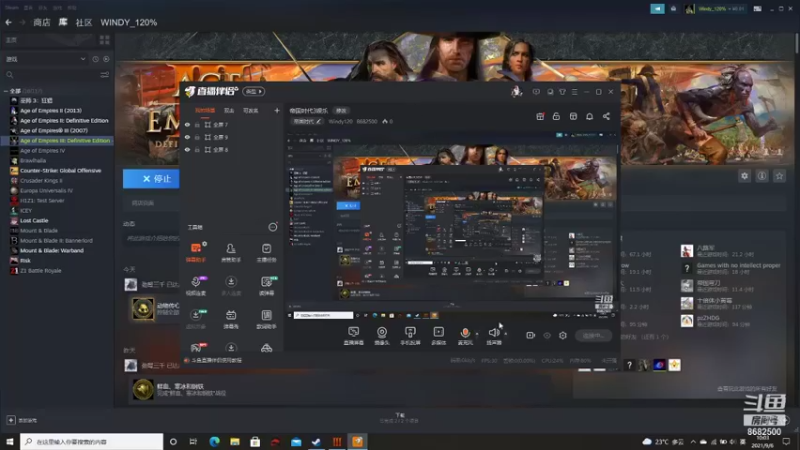Open Steam library filter options icon

105,75
